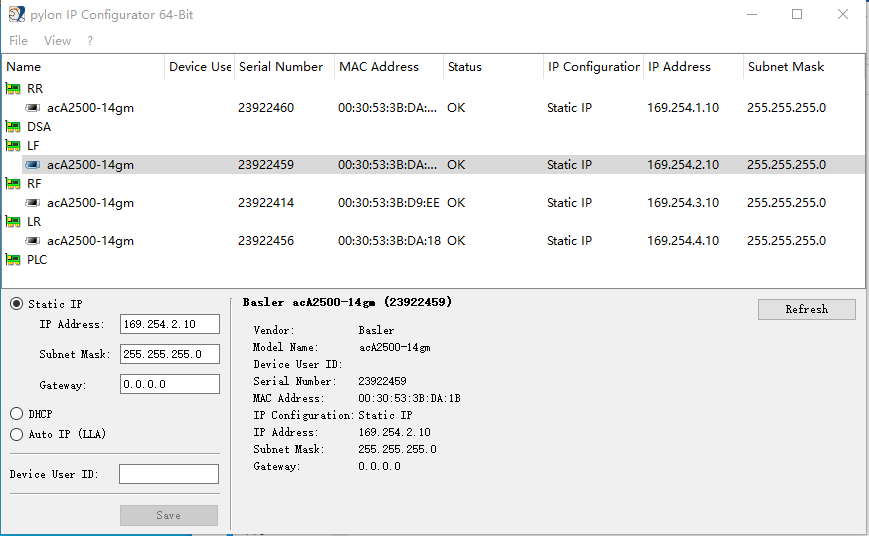This screenshot has height=536, width=869.
Task: Click camera icon for serial 23922459
Action: 33,165
